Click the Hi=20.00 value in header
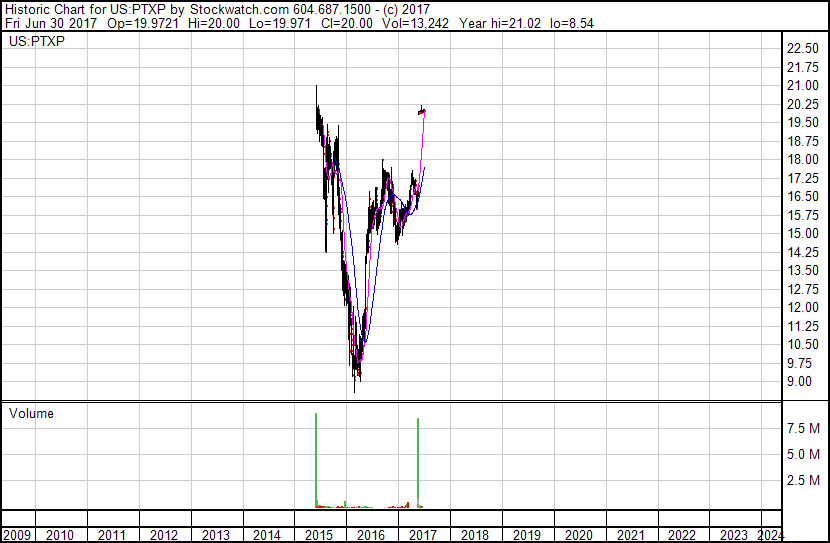 (x=213, y=23)
